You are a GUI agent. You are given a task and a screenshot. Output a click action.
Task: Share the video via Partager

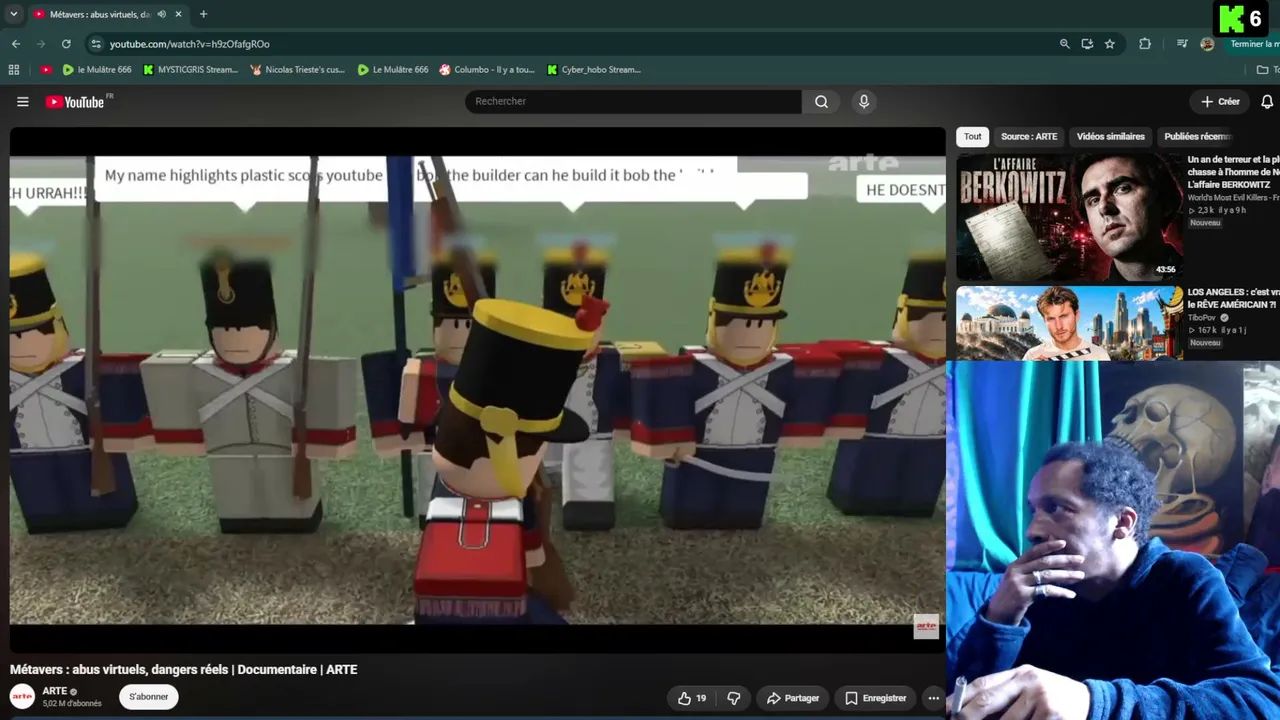tap(793, 698)
